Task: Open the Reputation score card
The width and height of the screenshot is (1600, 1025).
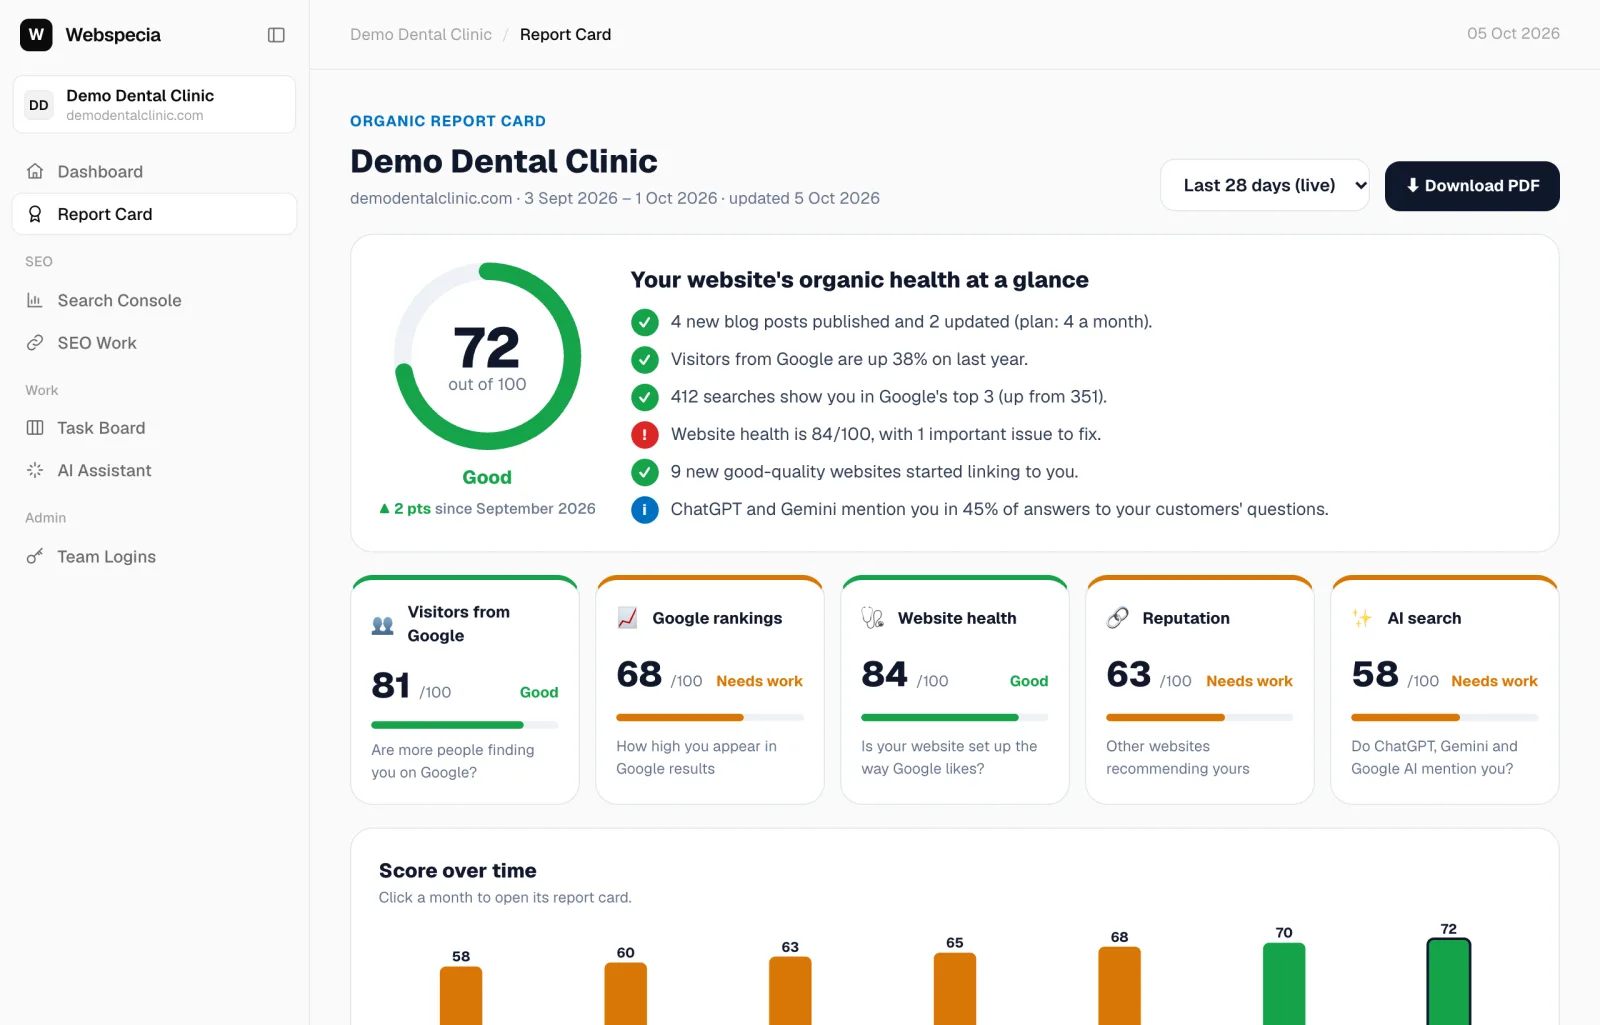Action: pos(1200,690)
